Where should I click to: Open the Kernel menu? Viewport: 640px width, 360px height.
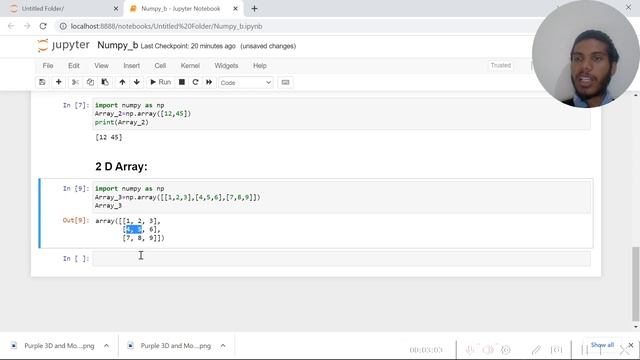190,66
